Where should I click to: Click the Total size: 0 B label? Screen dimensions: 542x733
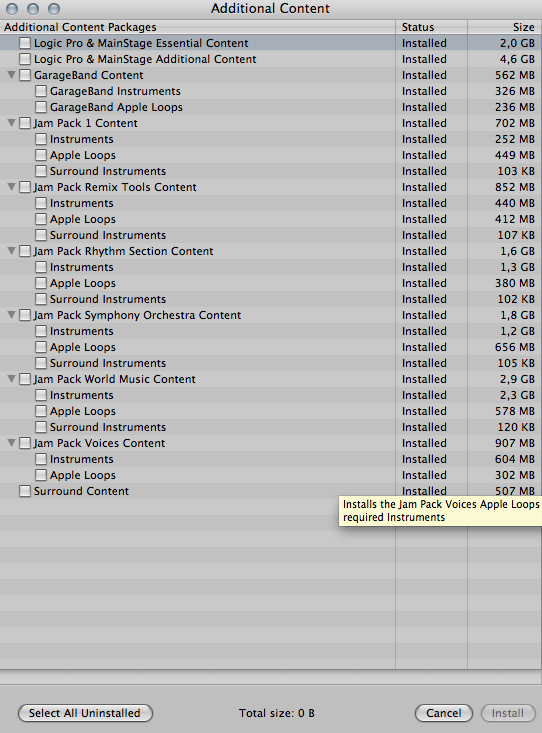click(x=276, y=713)
